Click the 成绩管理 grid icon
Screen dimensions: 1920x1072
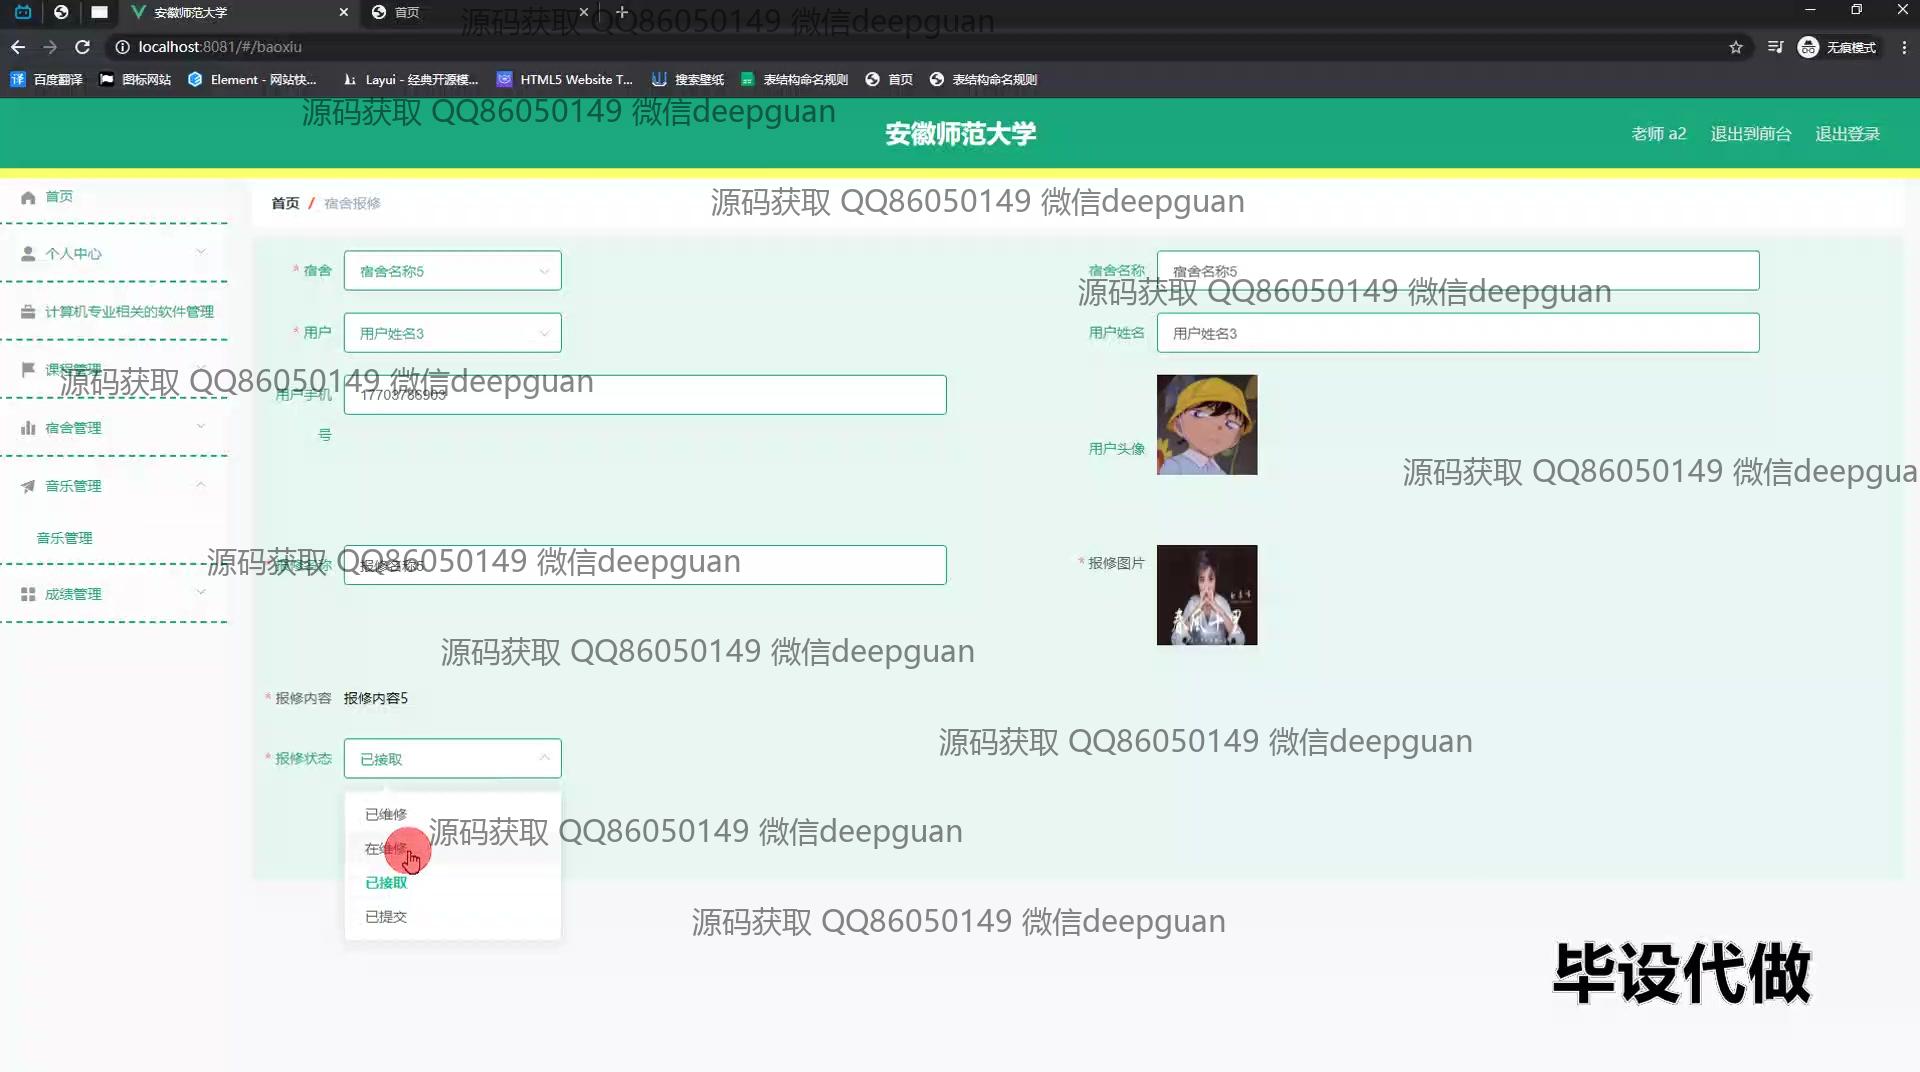(28, 594)
